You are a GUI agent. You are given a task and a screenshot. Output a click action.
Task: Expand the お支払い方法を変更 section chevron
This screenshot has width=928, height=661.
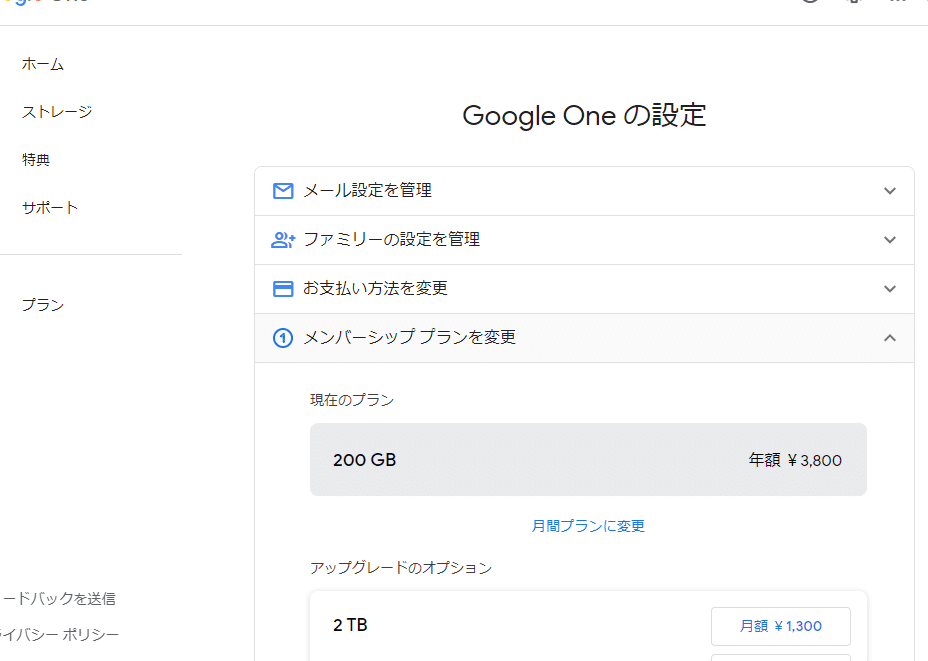889,288
